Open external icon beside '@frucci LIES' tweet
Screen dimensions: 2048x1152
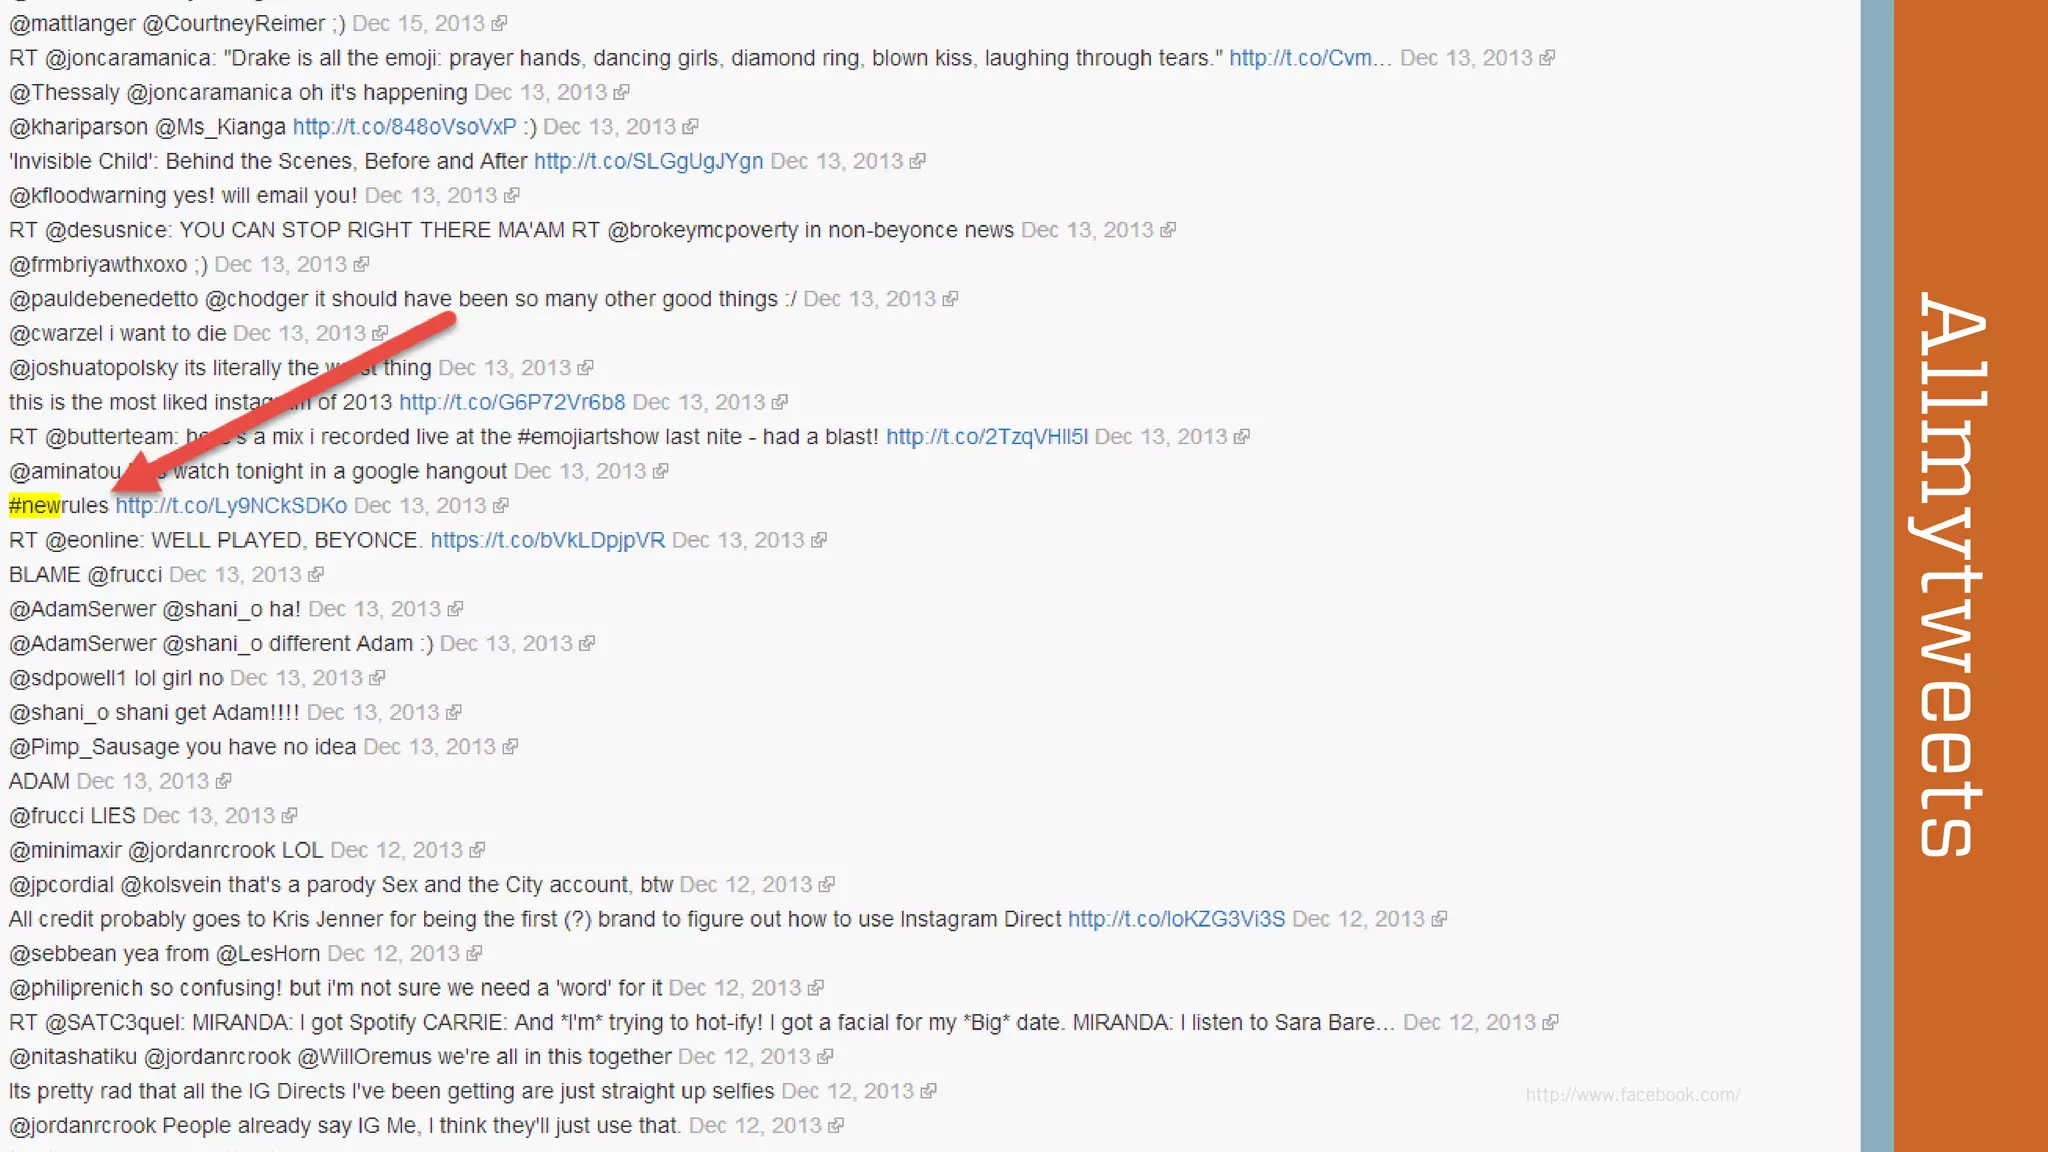pyautogui.click(x=289, y=816)
